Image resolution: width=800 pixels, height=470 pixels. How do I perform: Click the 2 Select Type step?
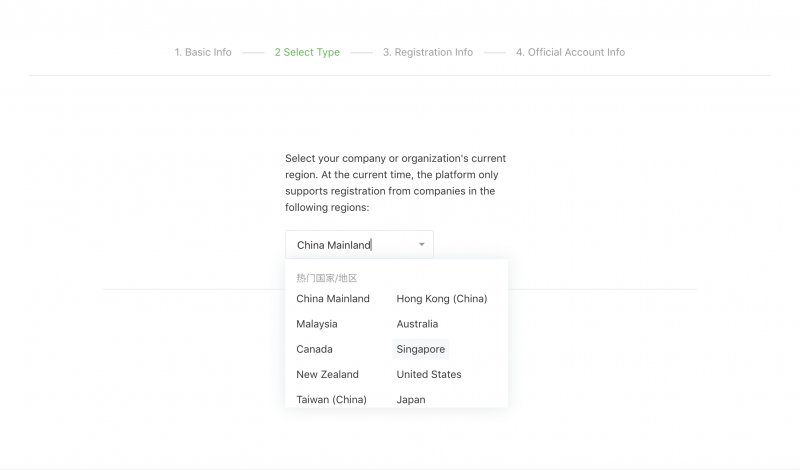point(307,52)
